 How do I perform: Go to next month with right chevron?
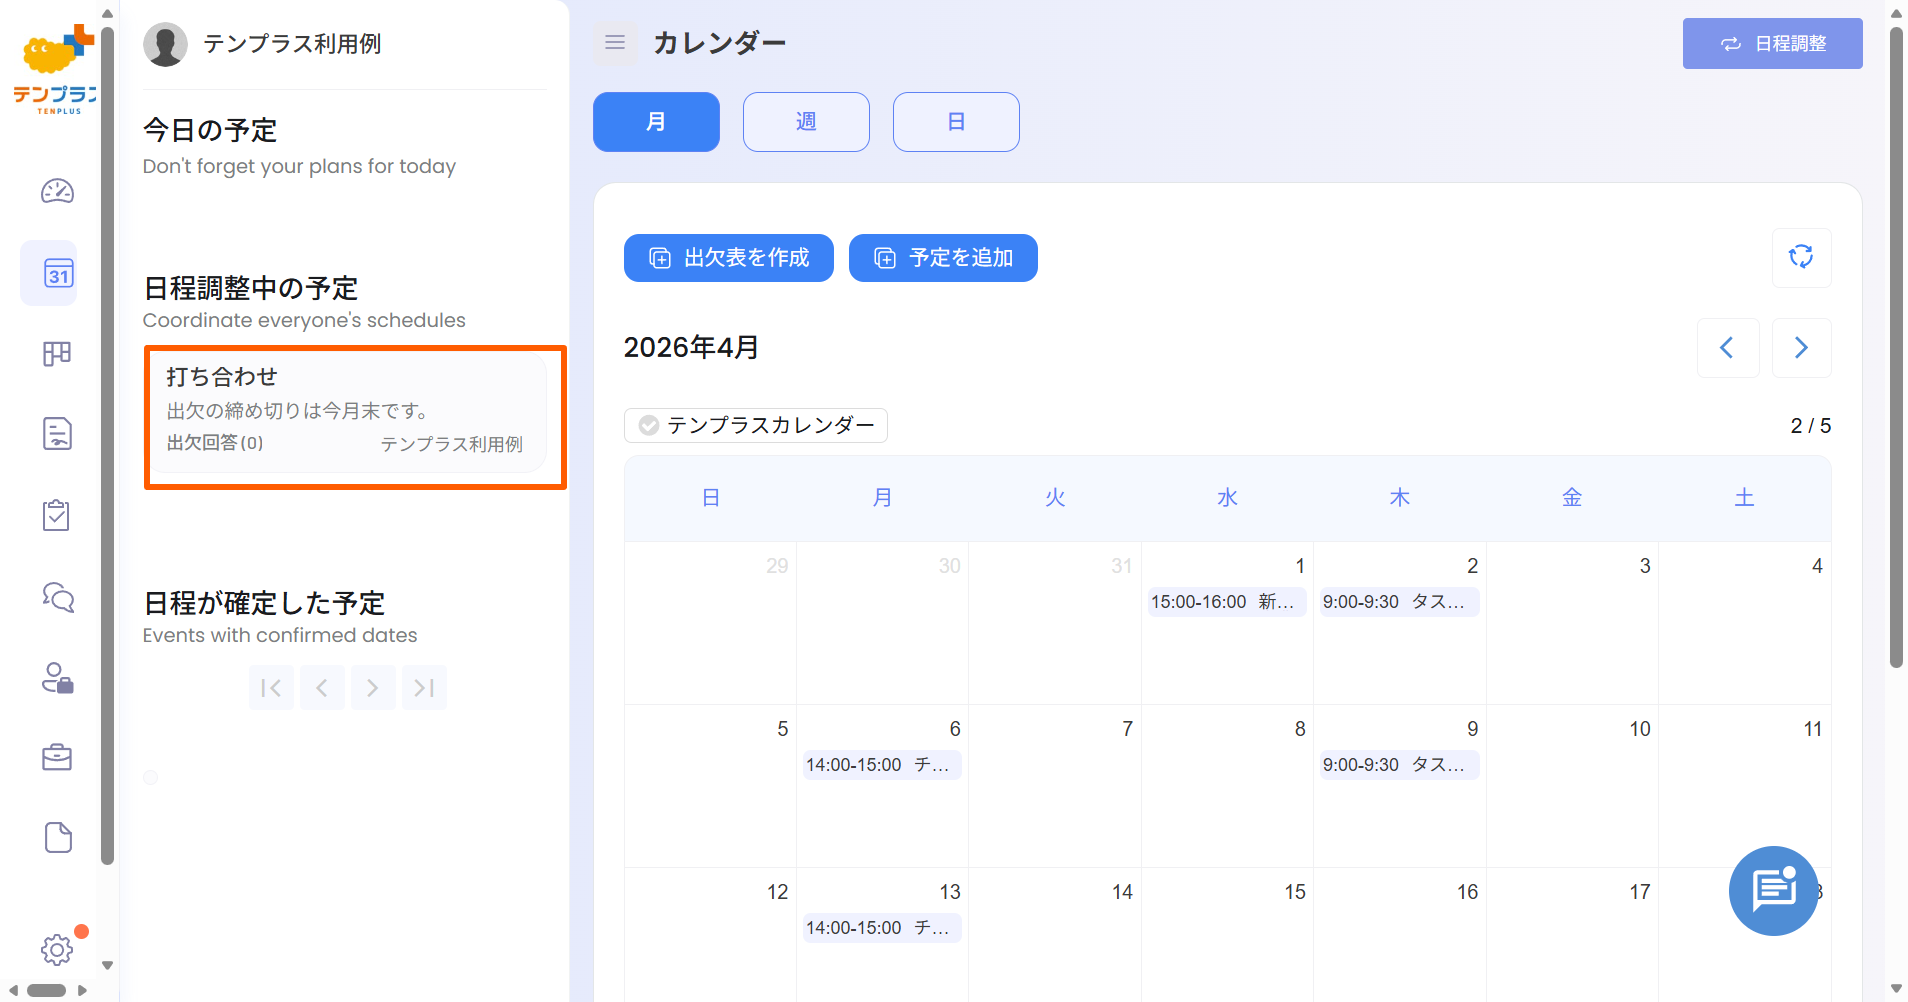point(1801,347)
